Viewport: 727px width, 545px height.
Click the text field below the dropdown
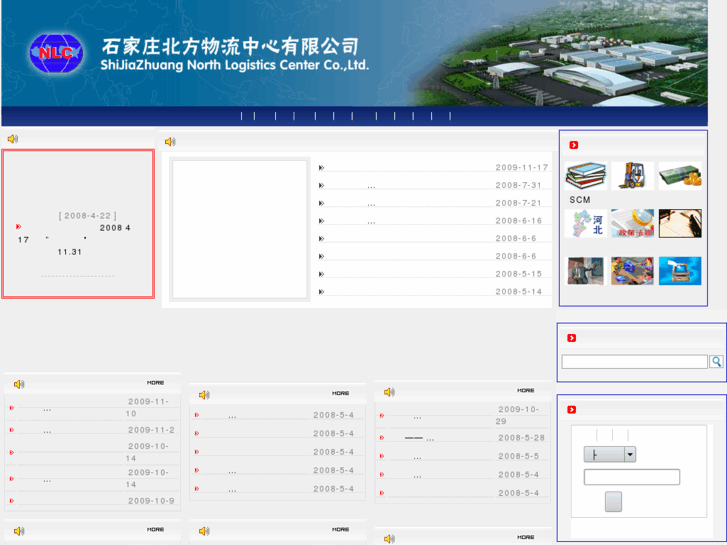(x=631, y=477)
